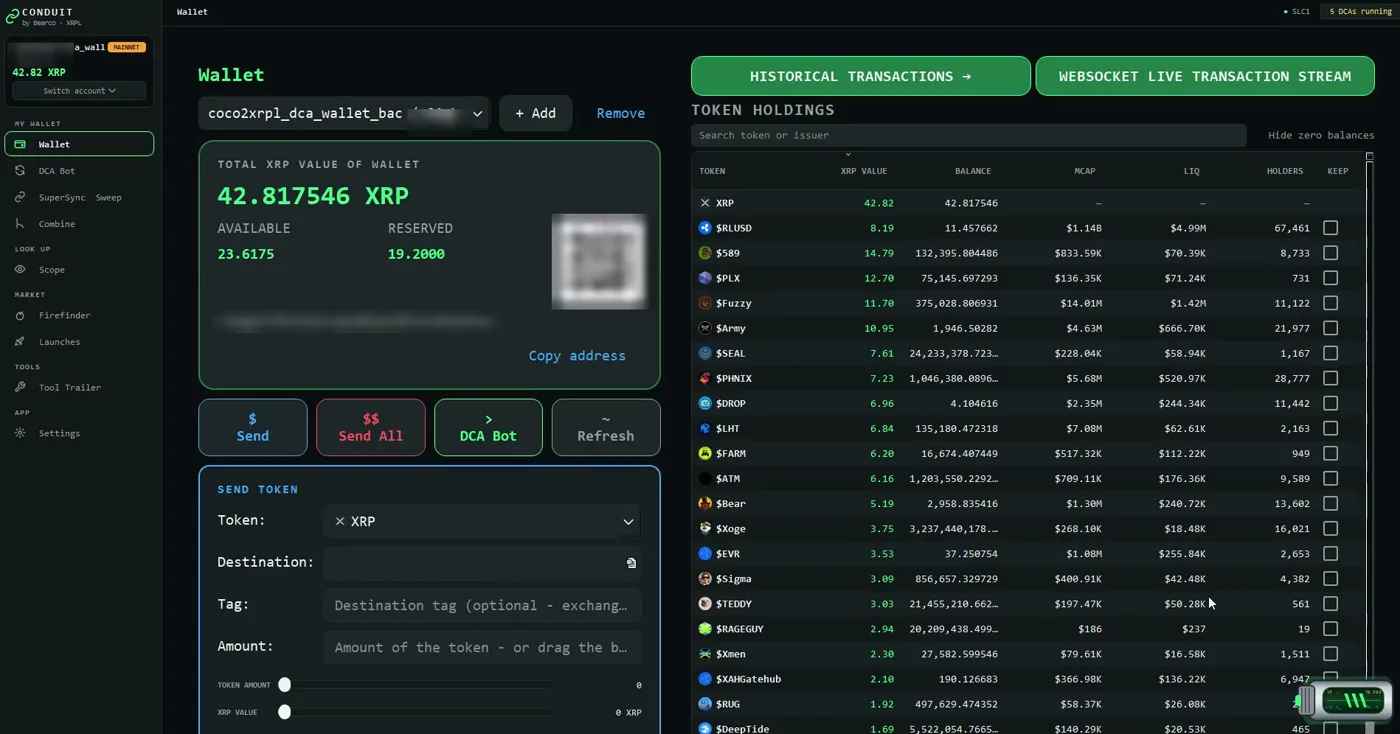Paste address using Destination field clipboard icon
Screen dimensions: 1400x734
coord(631,563)
